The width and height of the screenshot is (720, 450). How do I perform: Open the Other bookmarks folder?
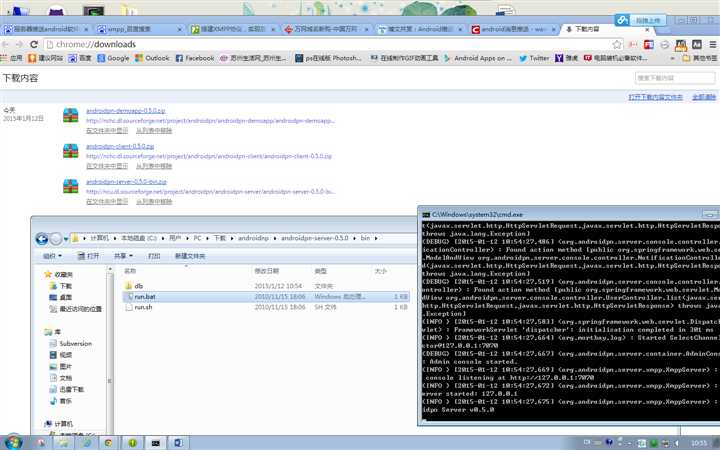pyautogui.click(x=699, y=58)
